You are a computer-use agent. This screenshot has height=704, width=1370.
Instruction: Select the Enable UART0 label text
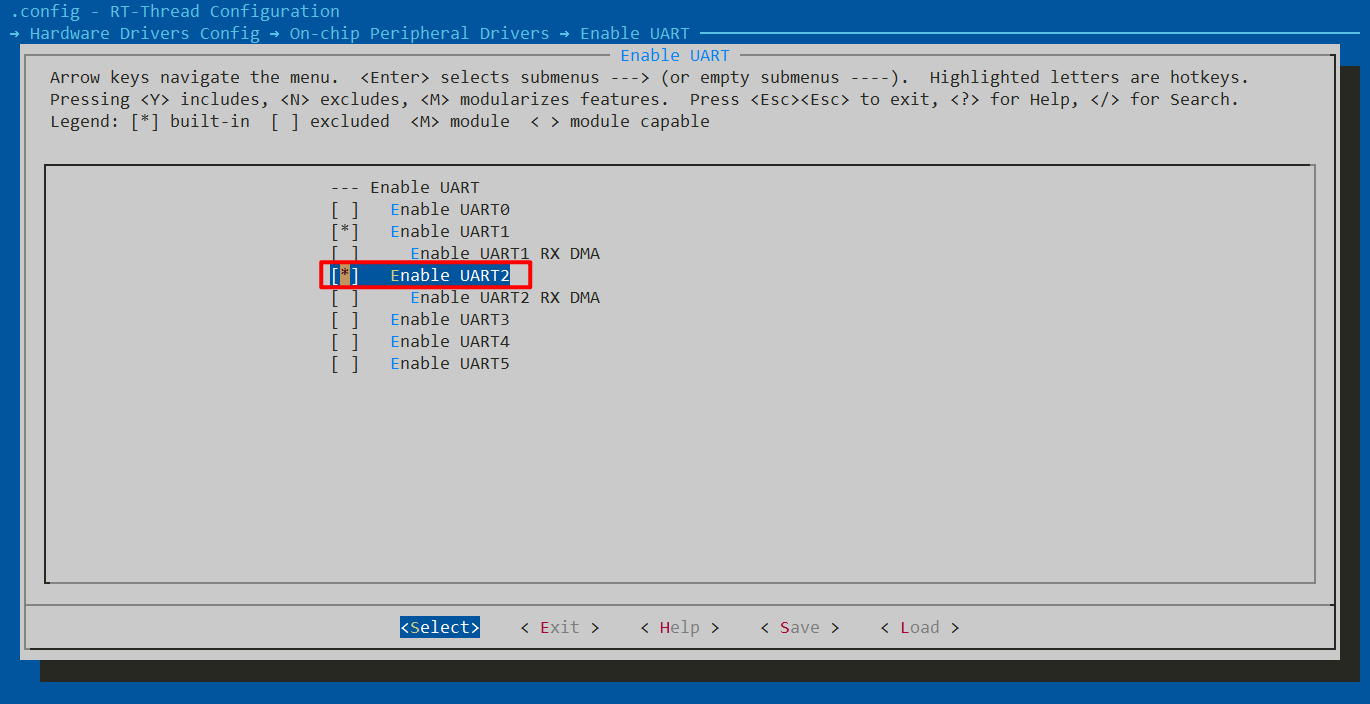450,209
